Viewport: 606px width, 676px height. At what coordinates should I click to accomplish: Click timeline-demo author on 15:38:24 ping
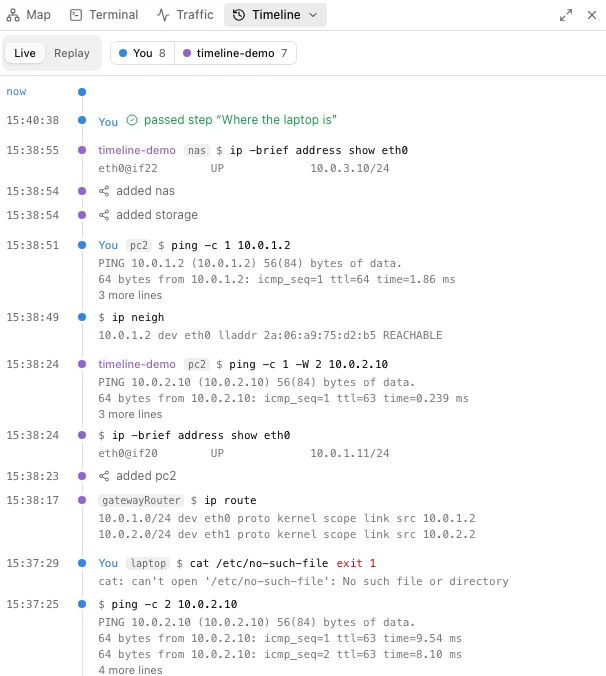137,364
